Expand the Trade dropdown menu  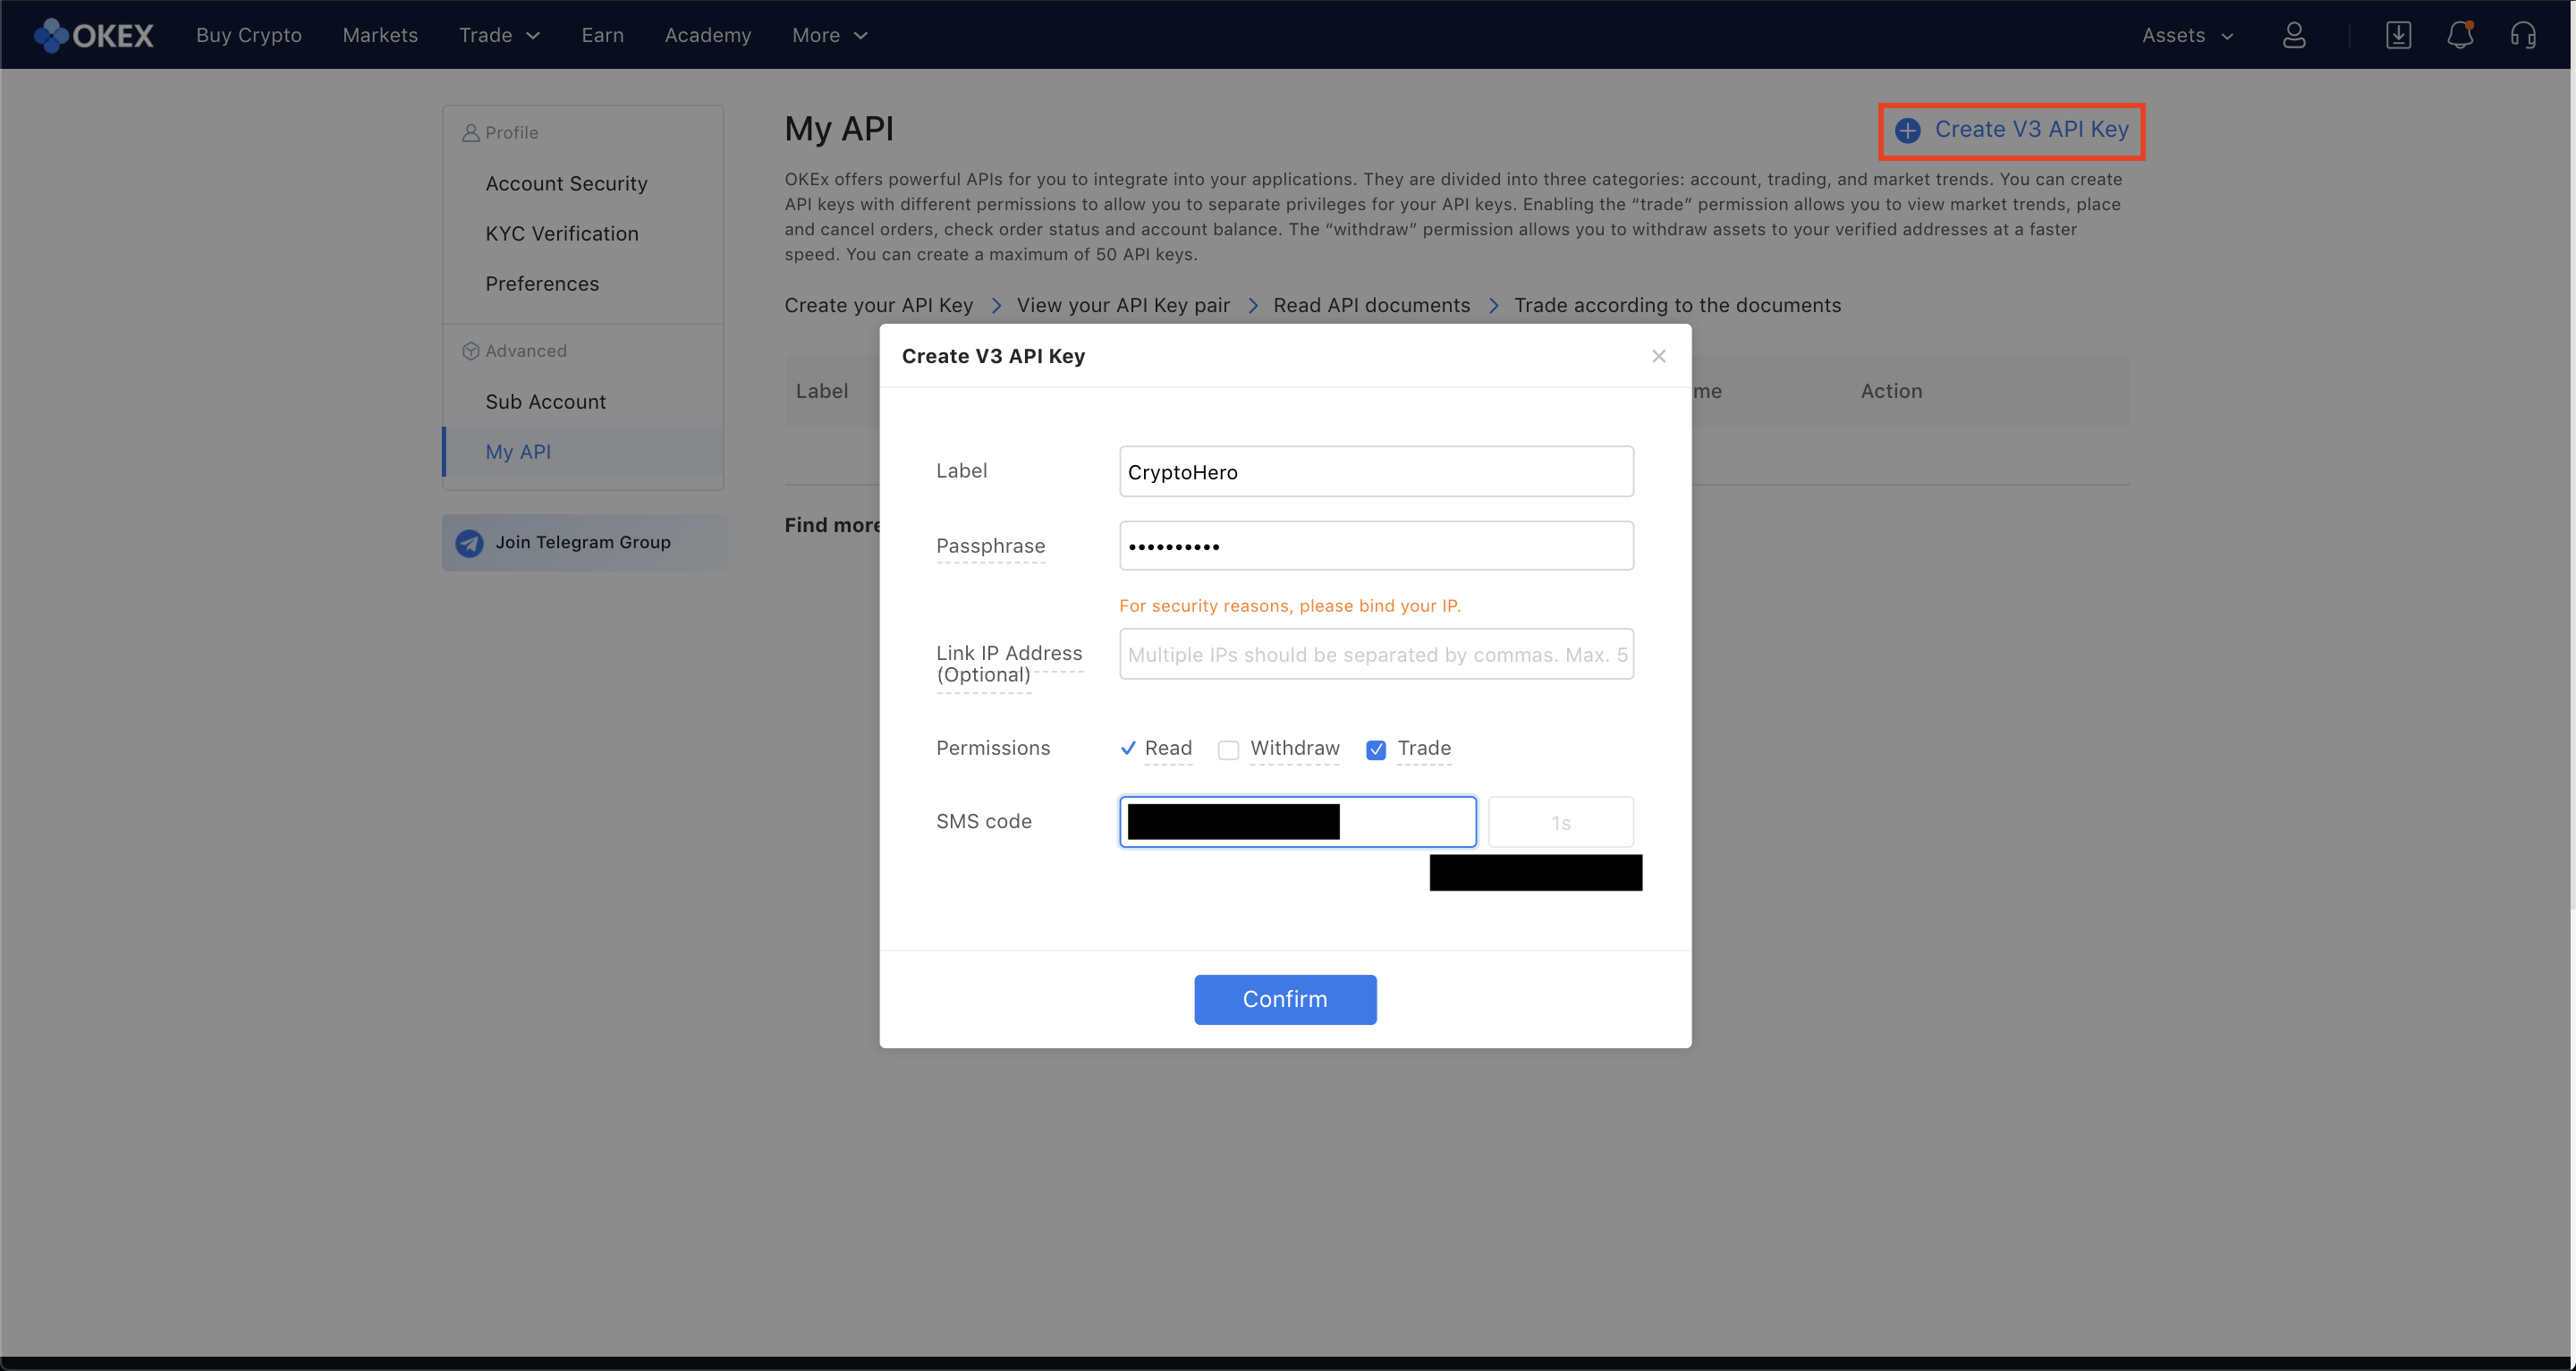[499, 35]
